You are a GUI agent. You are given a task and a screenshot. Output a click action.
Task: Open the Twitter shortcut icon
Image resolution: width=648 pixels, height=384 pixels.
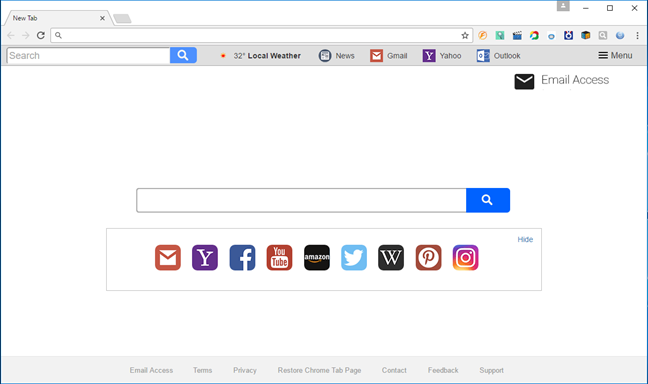coord(354,258)
